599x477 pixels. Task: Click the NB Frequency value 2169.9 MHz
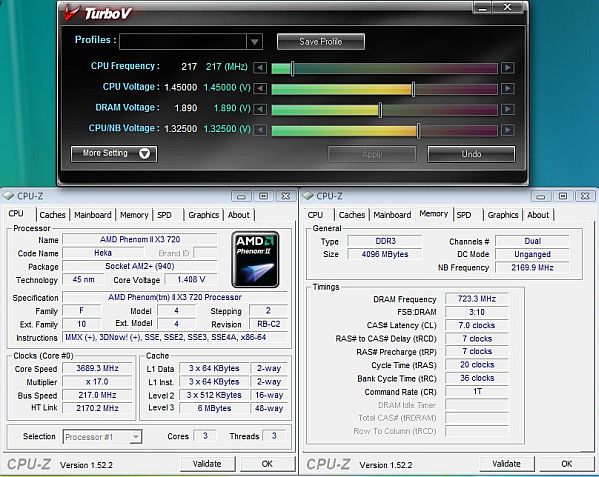pyautogui.click(x=532, y=267)
